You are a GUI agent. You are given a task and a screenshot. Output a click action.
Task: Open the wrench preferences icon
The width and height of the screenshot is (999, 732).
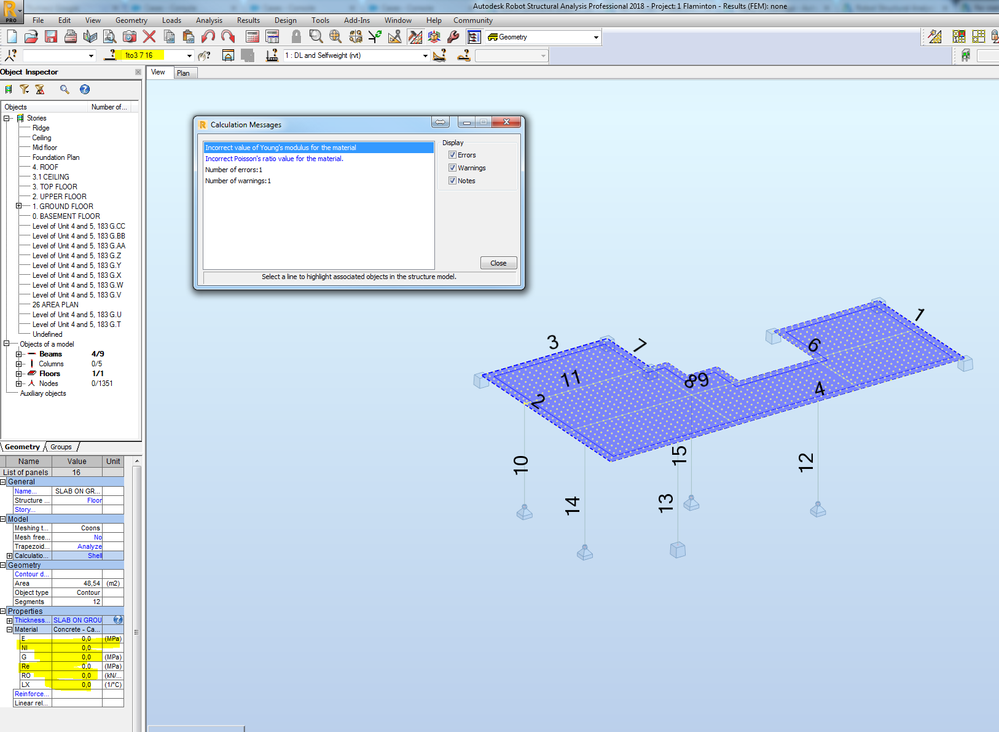[x=454, y=37]
